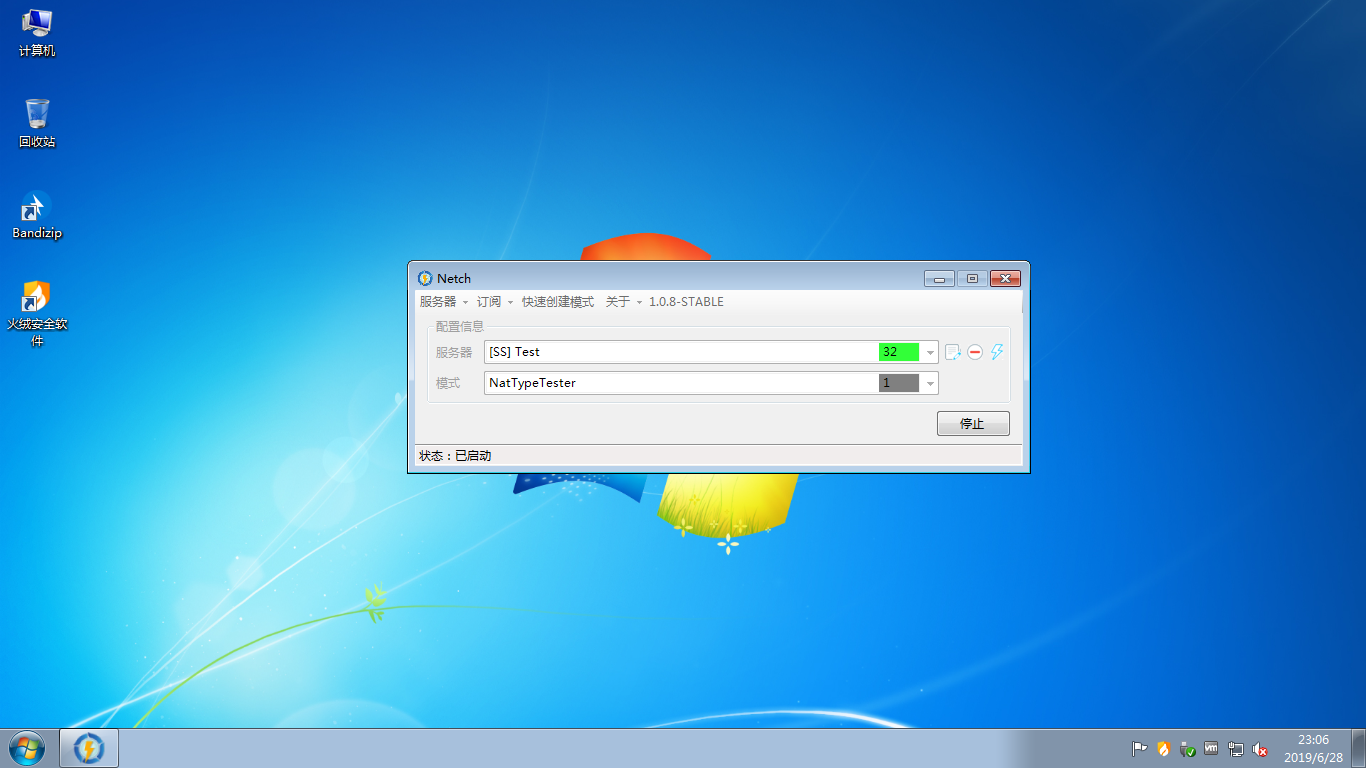The height and width of the screenshot is (768, 1366).
Task: Click the Action Center flag tray icon
Action: (1139, 748)
